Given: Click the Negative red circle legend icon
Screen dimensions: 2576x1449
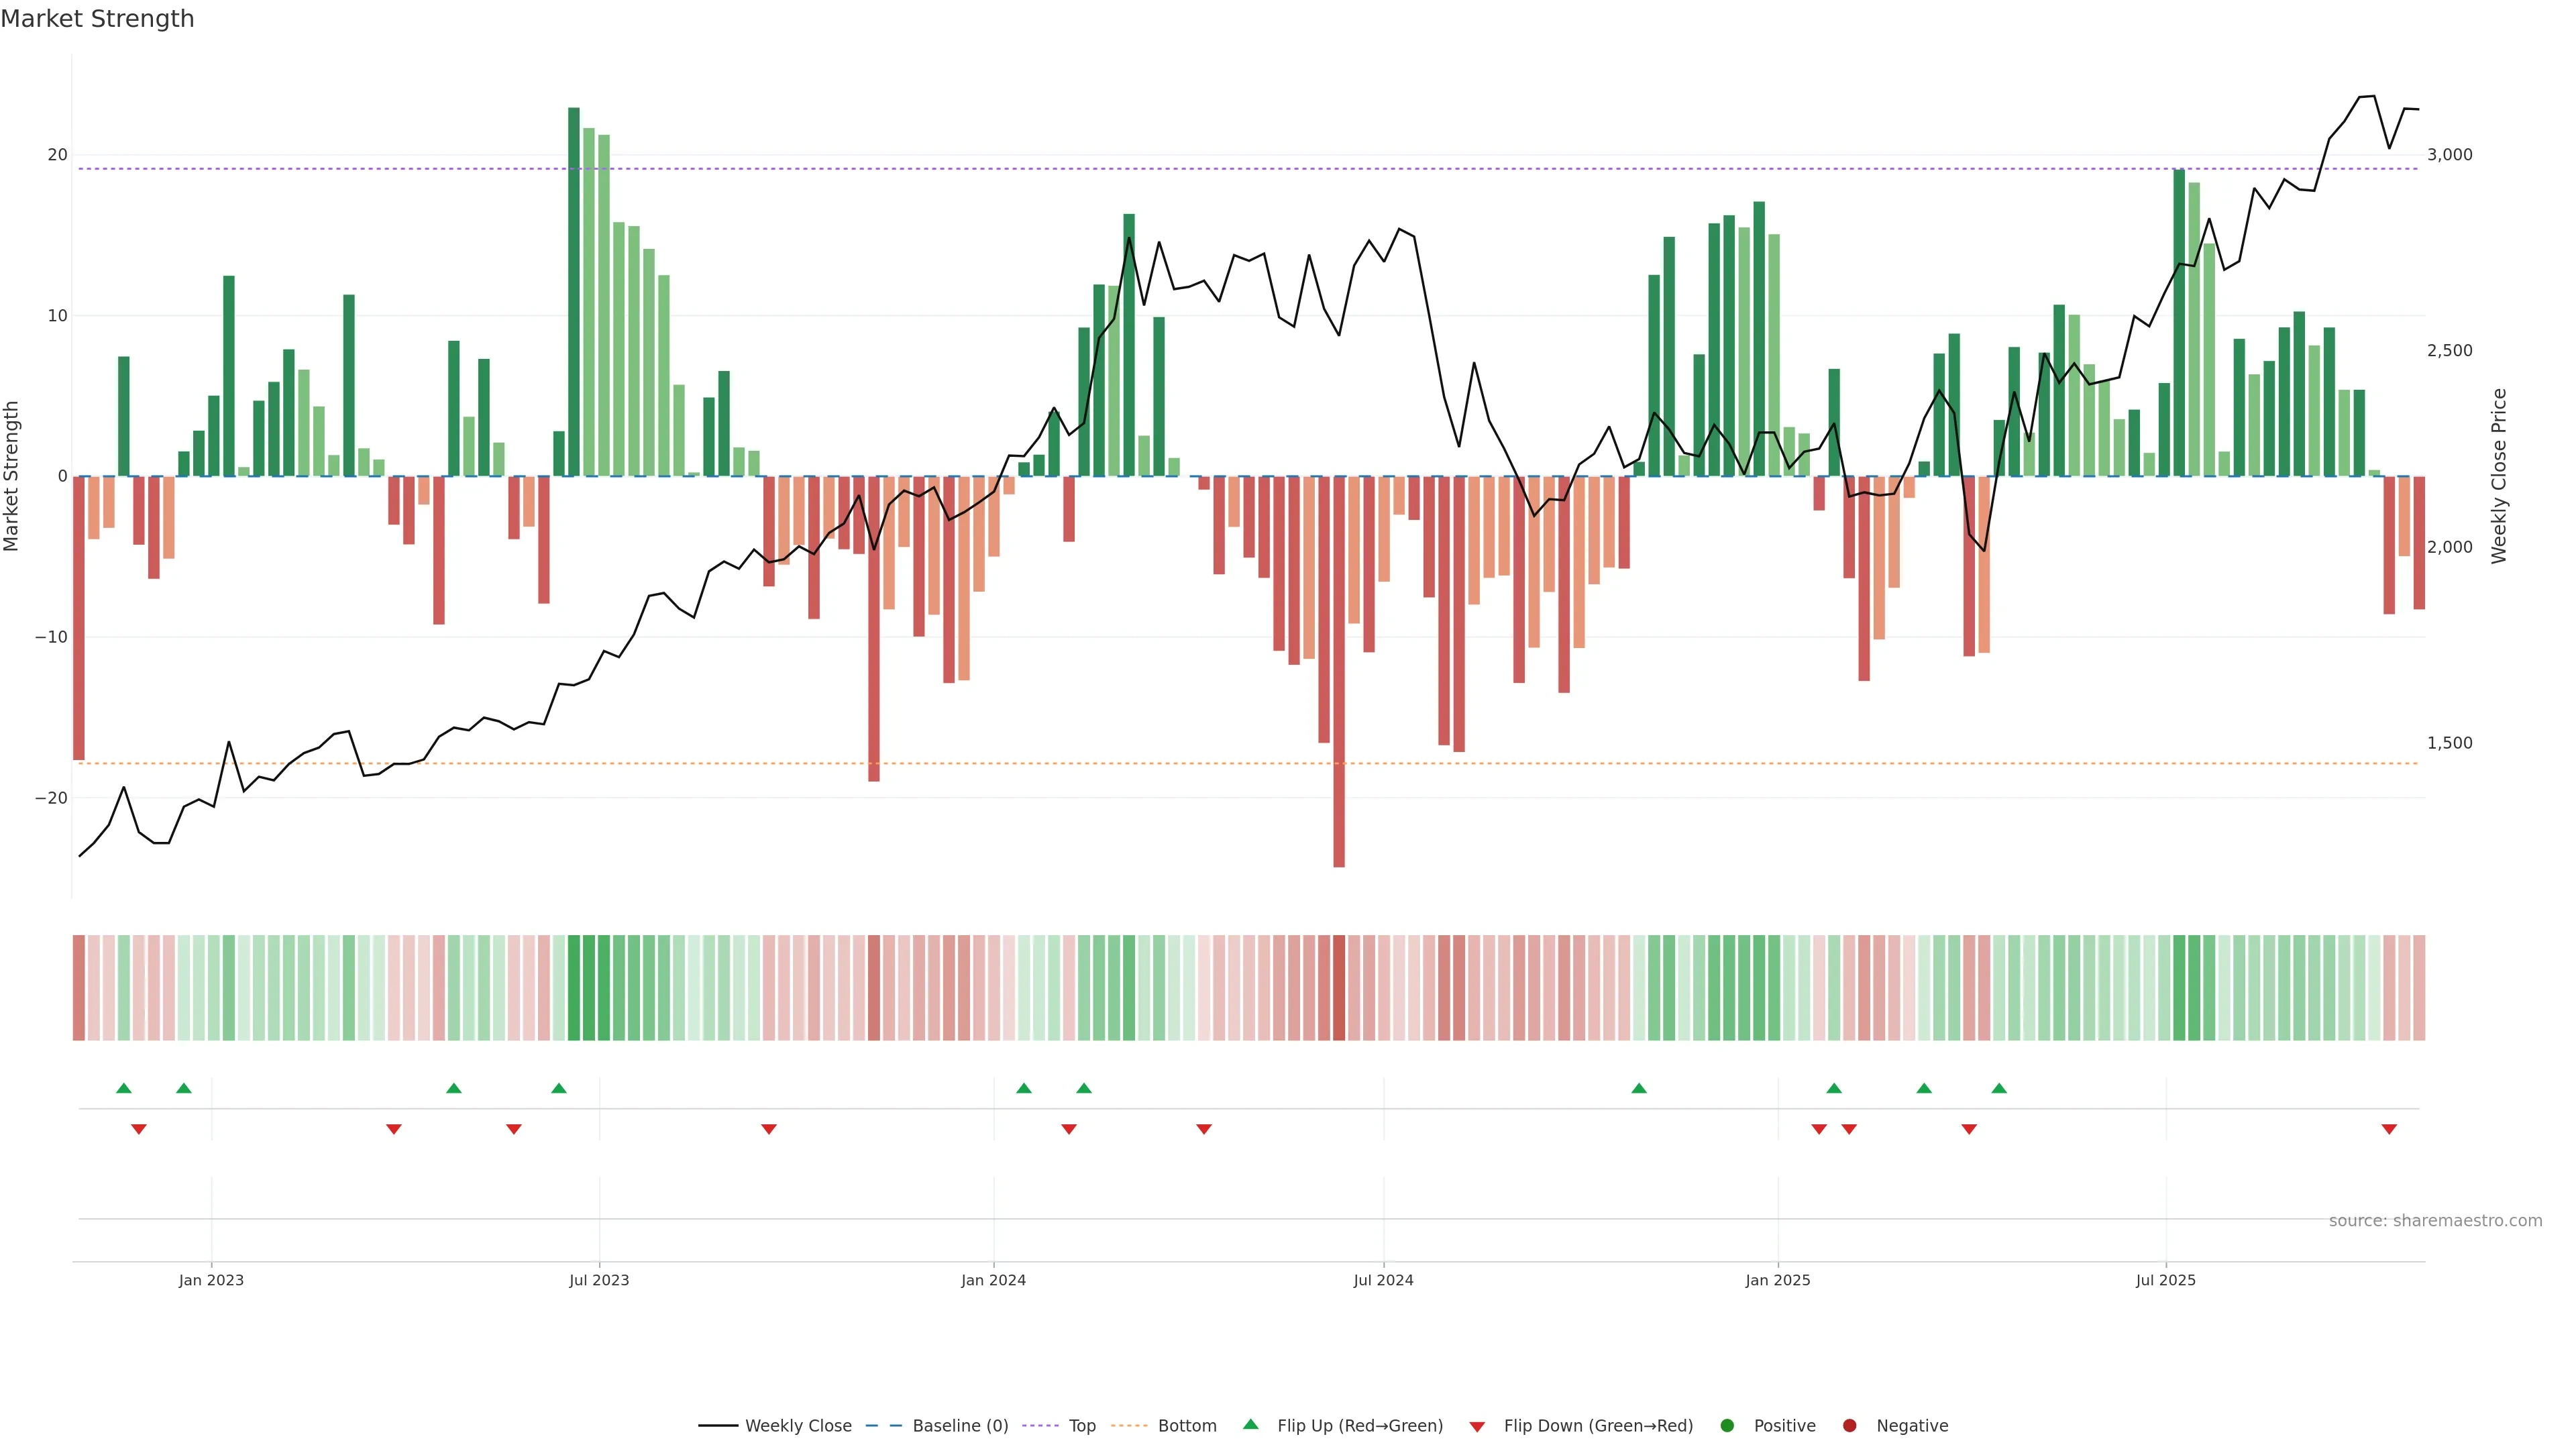Looking at the screenshot, I should click(1849, 1426).
